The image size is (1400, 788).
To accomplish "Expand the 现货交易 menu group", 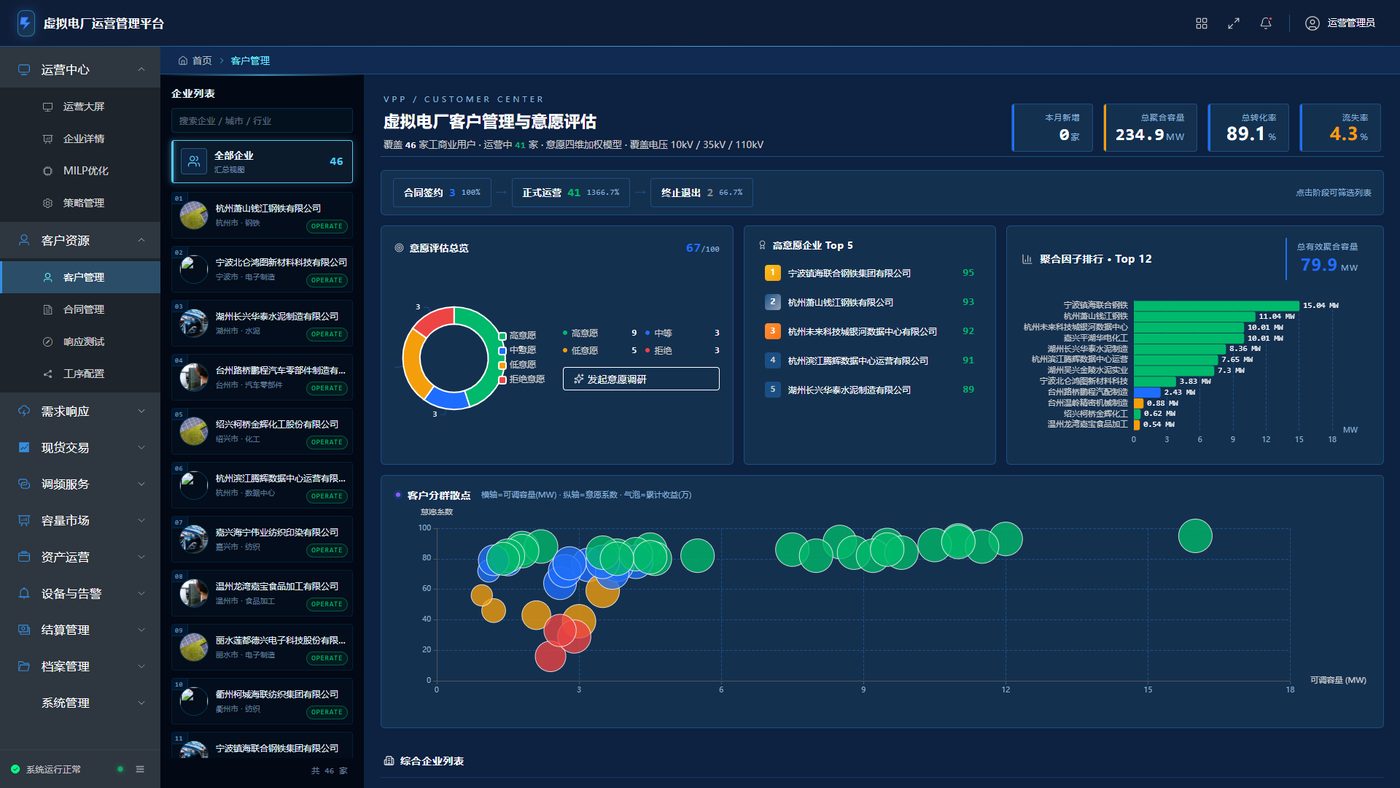I will tap(80, 447).
